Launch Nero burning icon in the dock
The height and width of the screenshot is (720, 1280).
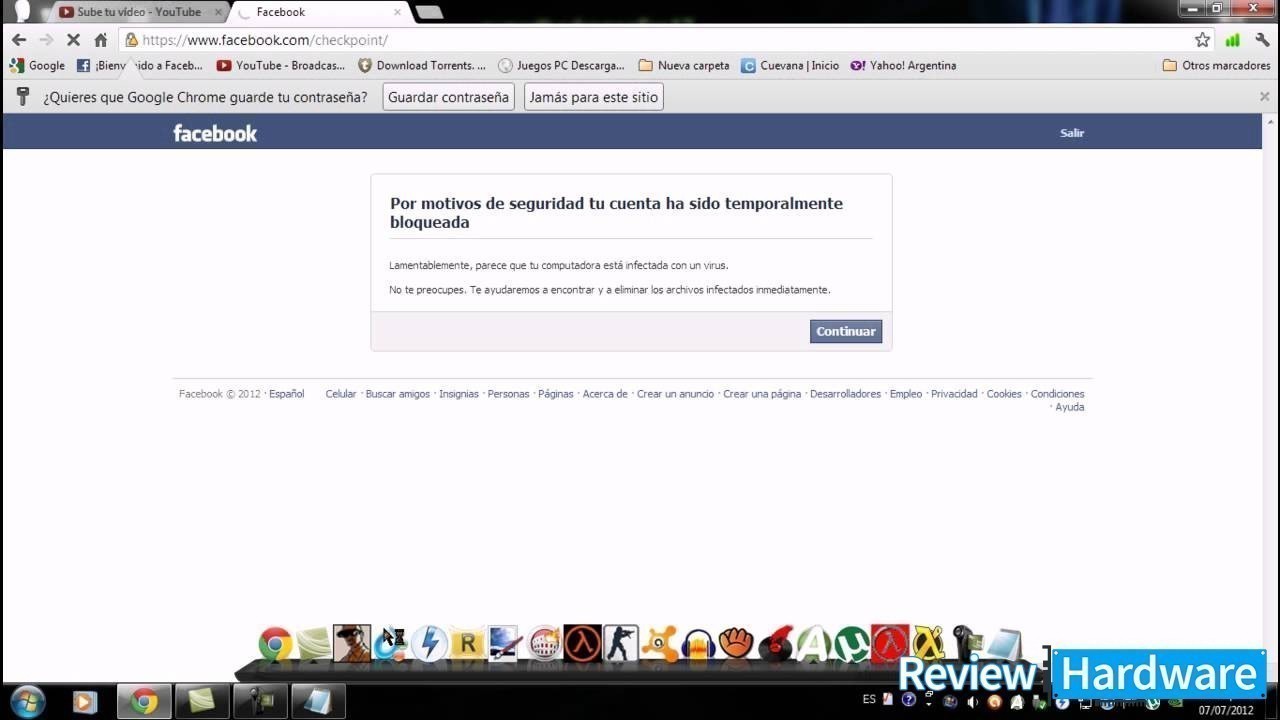tap(543, 644)
